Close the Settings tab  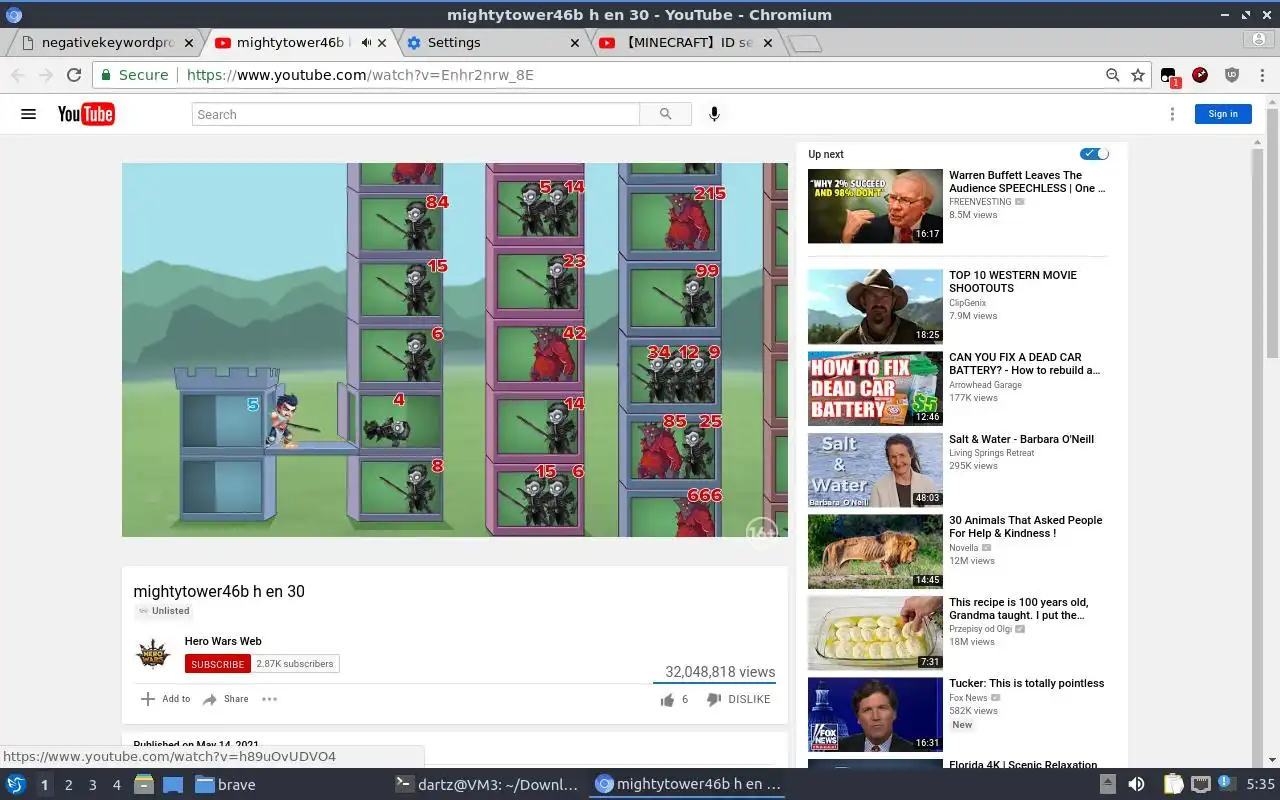coord(575,43)
